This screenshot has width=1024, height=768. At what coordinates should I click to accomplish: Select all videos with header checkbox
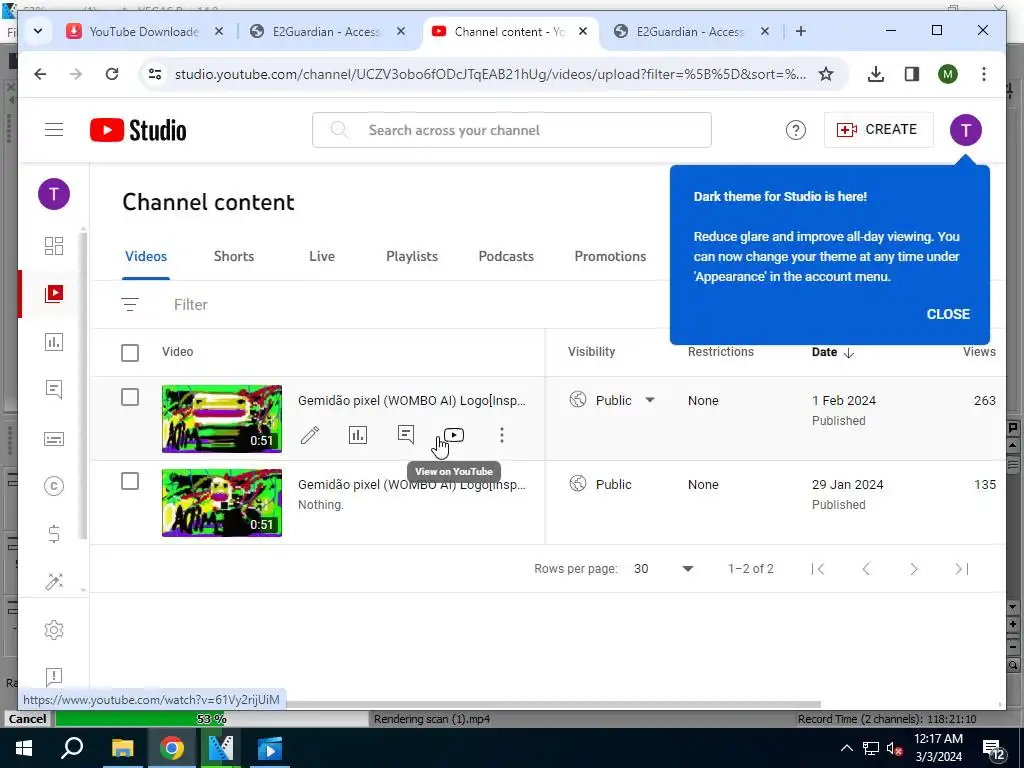coord(130,353)
